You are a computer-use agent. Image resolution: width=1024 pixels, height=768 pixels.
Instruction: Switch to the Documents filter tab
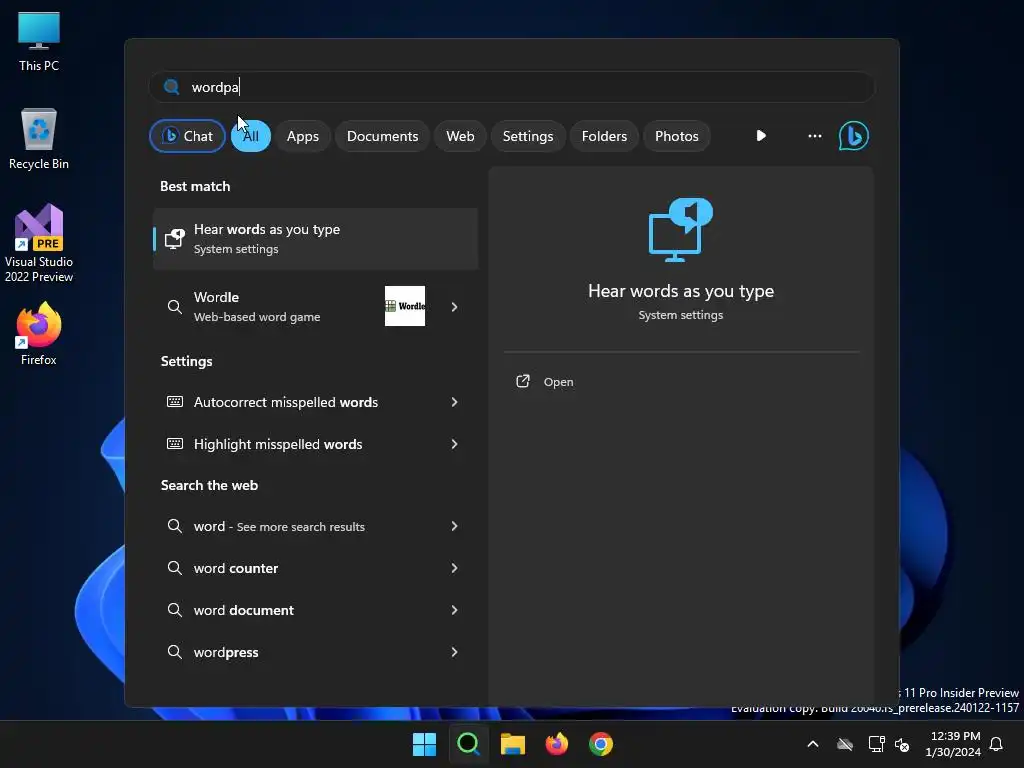pyautogui.click(x=382, y=136)
